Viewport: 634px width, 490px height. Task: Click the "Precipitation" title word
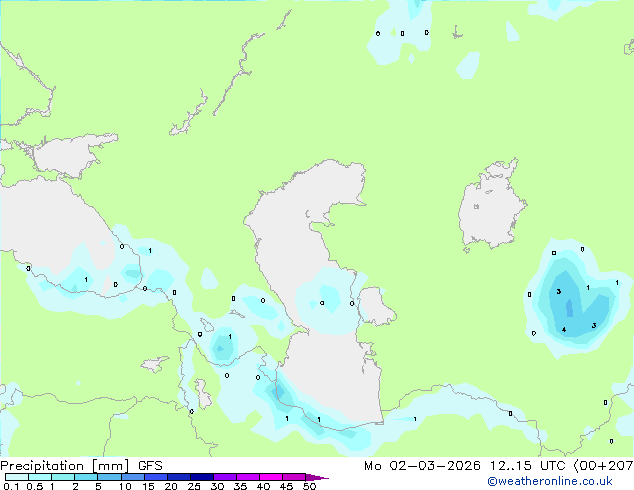point(42,466)
